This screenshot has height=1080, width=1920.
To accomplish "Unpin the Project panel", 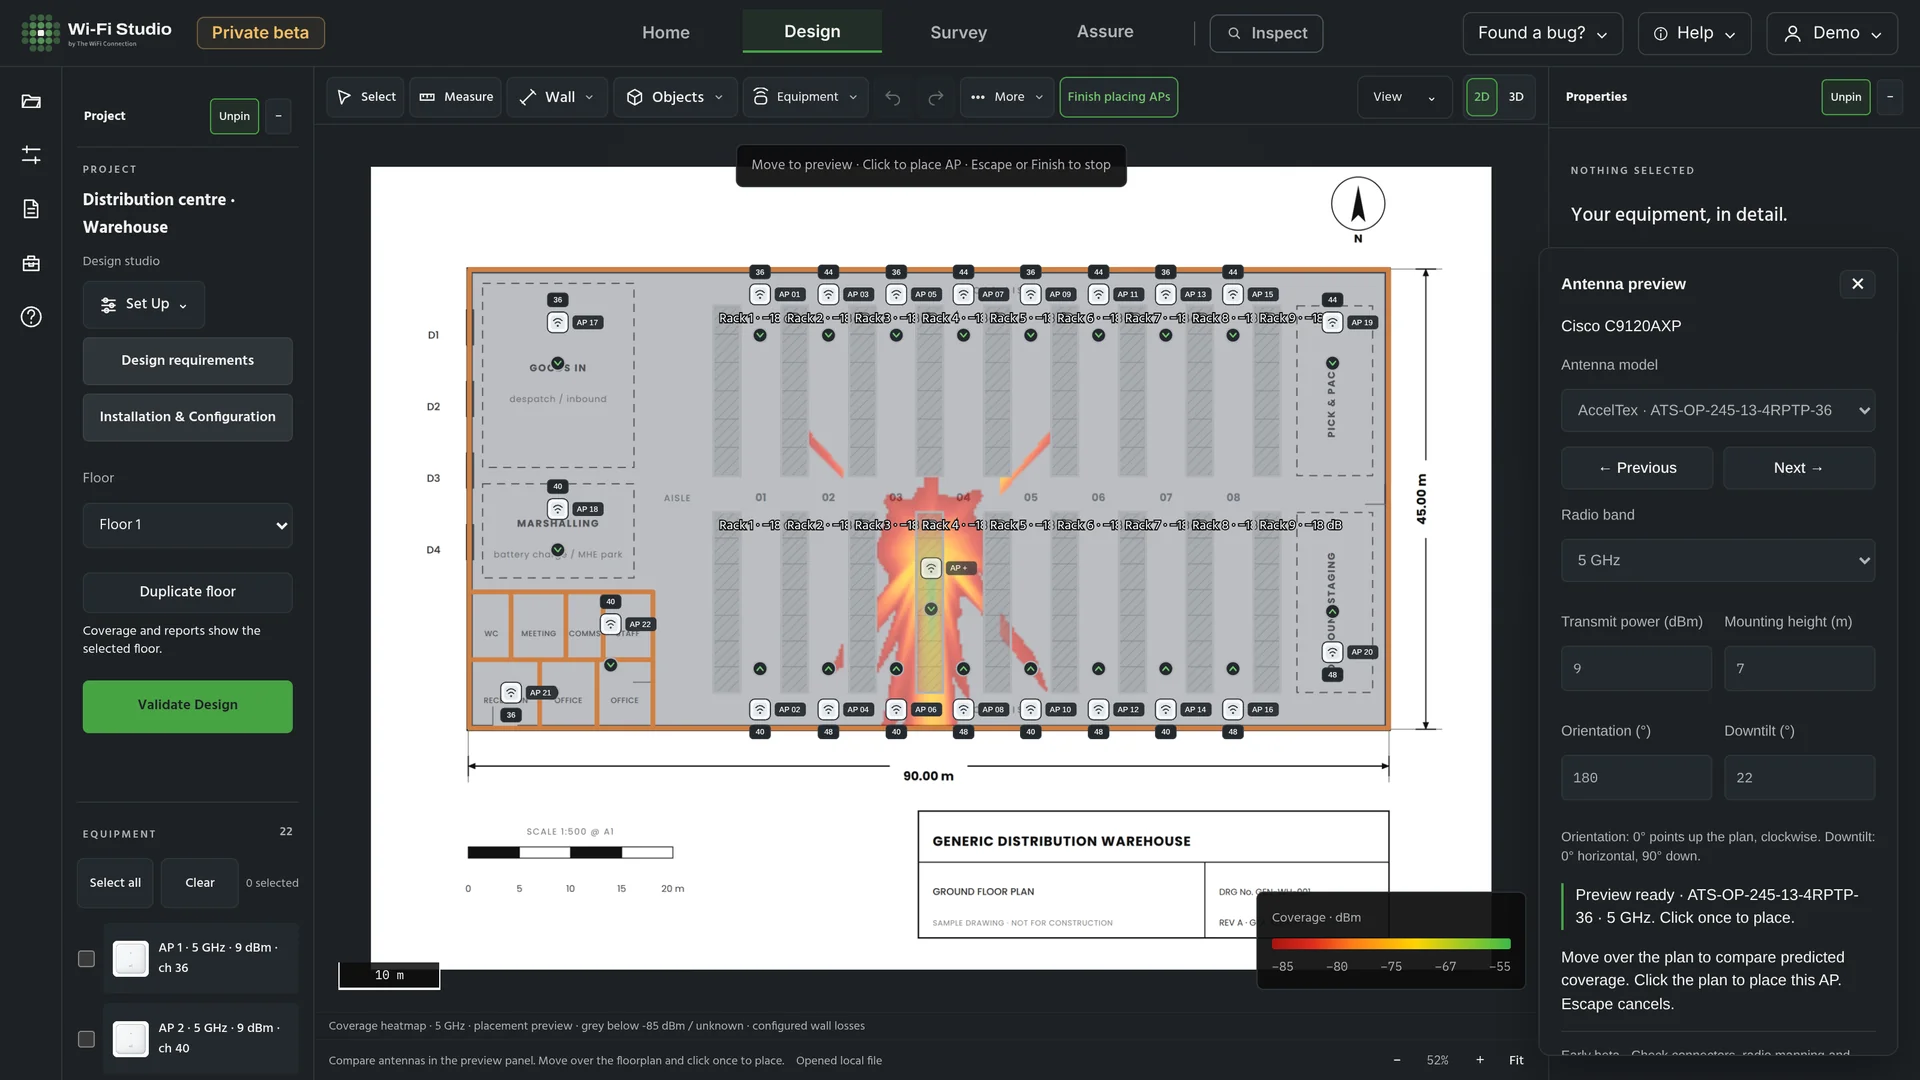I will click(x=234, y=116).
